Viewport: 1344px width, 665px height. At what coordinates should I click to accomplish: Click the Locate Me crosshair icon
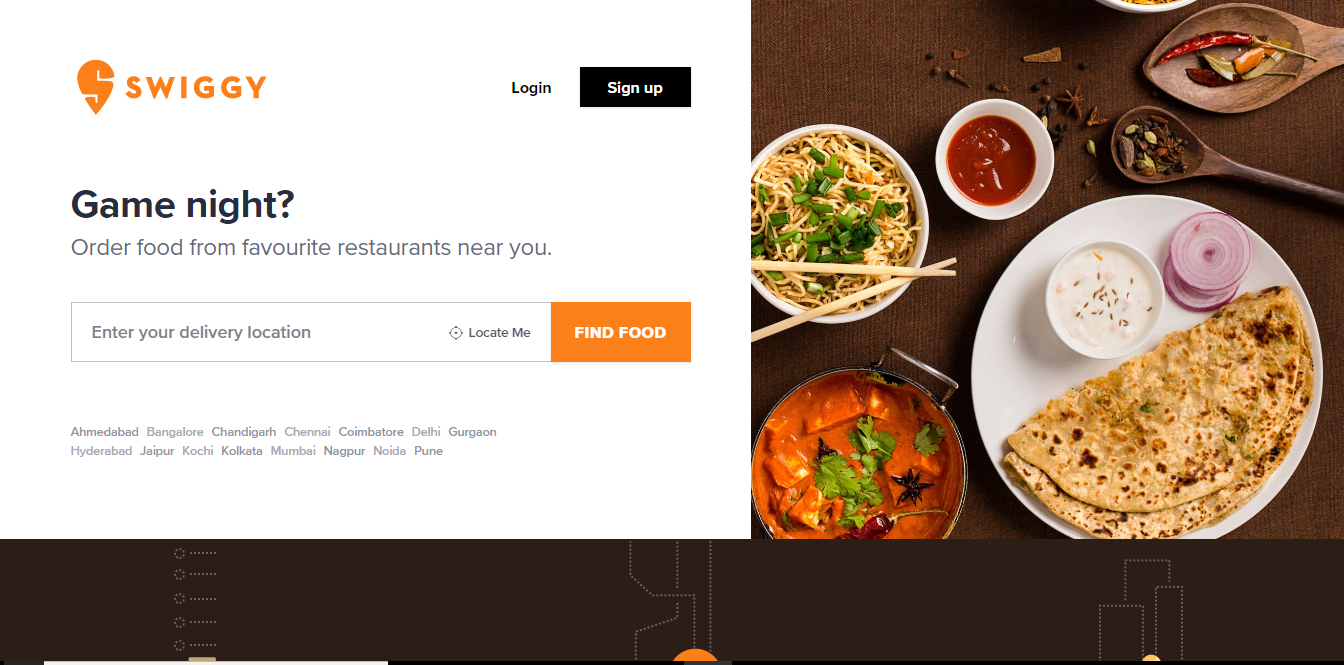click(456, 333)
